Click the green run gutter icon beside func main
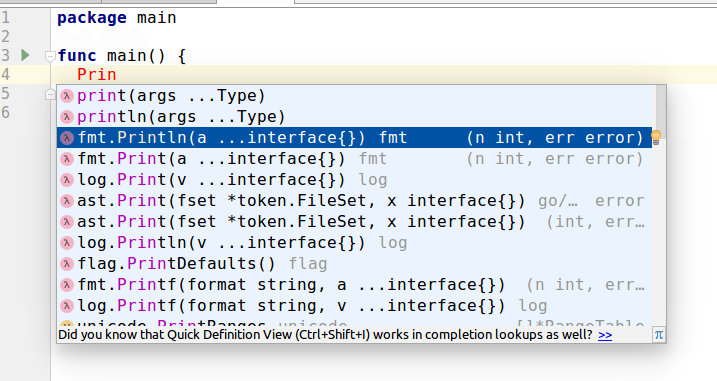717x381 pixels. click(26, 55)
